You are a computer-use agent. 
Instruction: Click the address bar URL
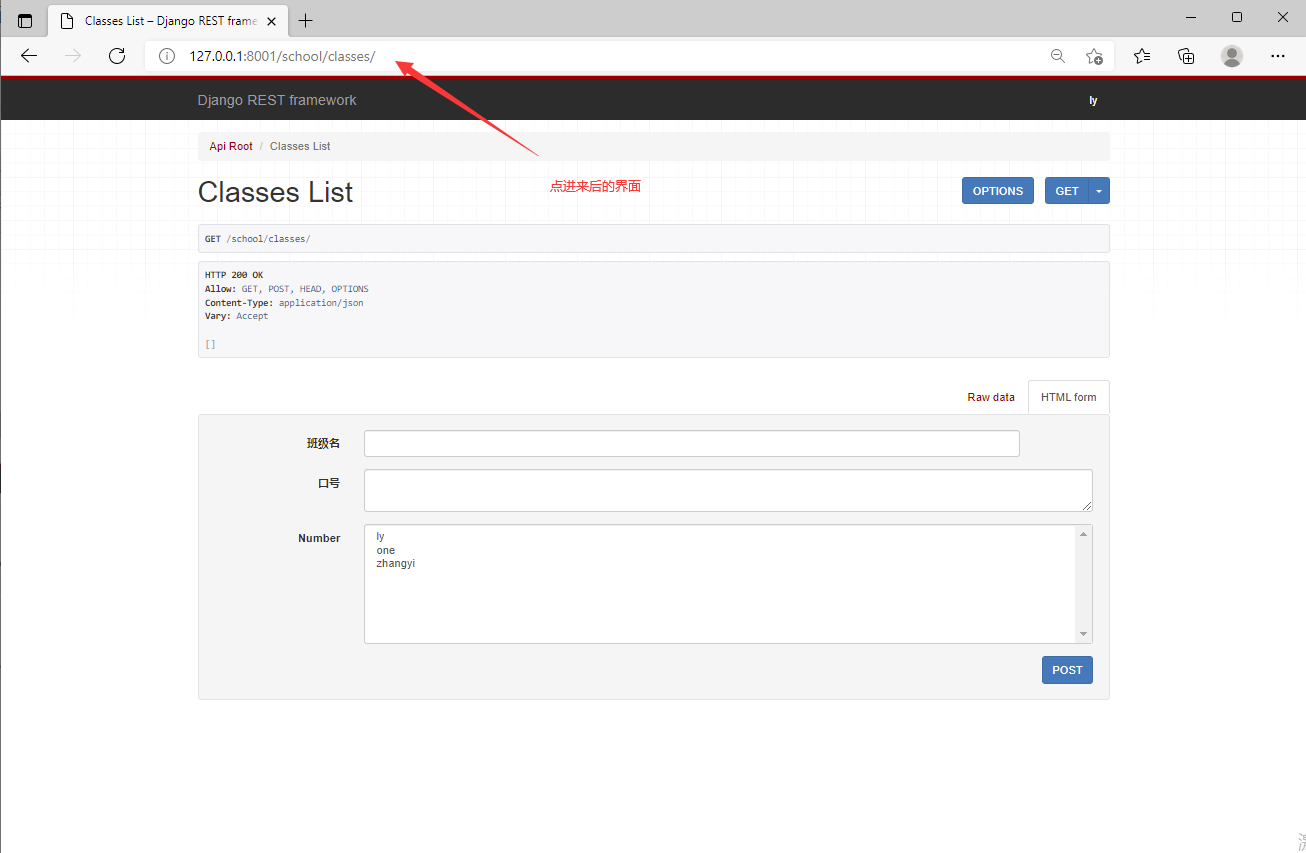coord(282,56)
